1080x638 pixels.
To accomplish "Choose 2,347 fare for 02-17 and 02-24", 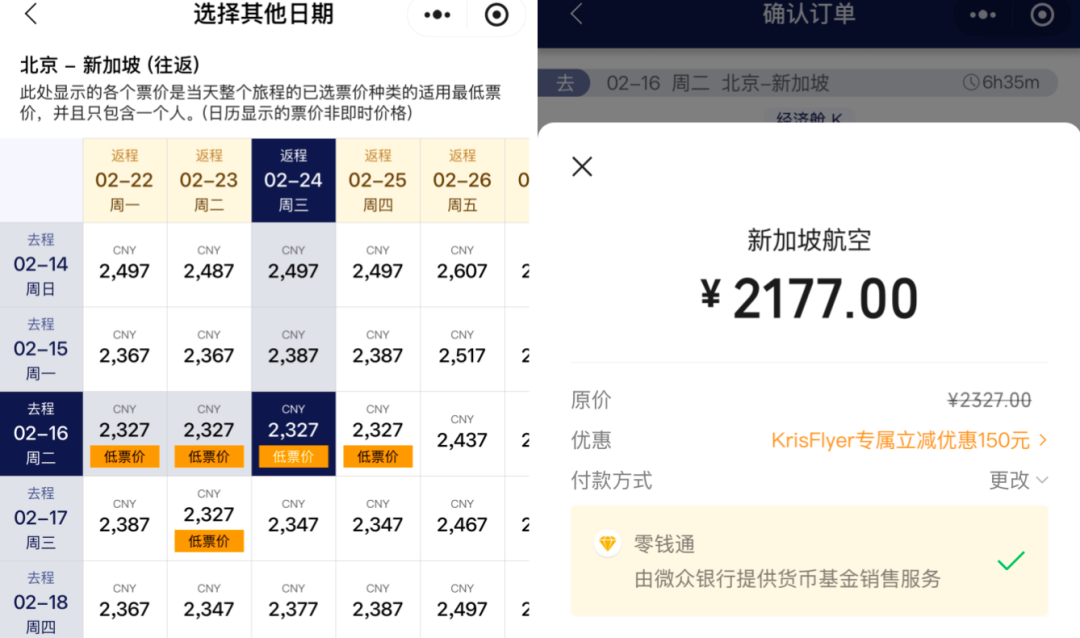I will click(293, 518).
